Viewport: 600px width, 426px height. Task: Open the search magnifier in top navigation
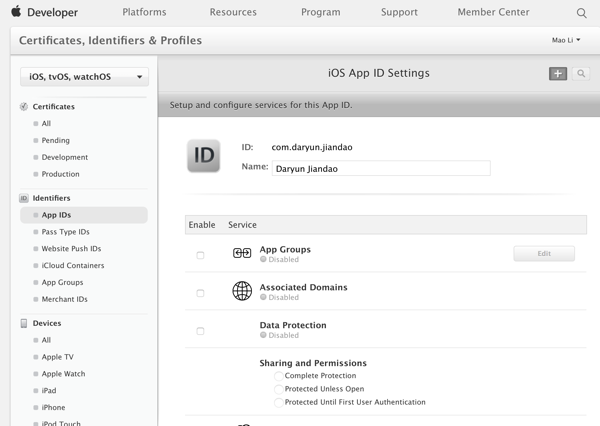[x=582, y=13]
